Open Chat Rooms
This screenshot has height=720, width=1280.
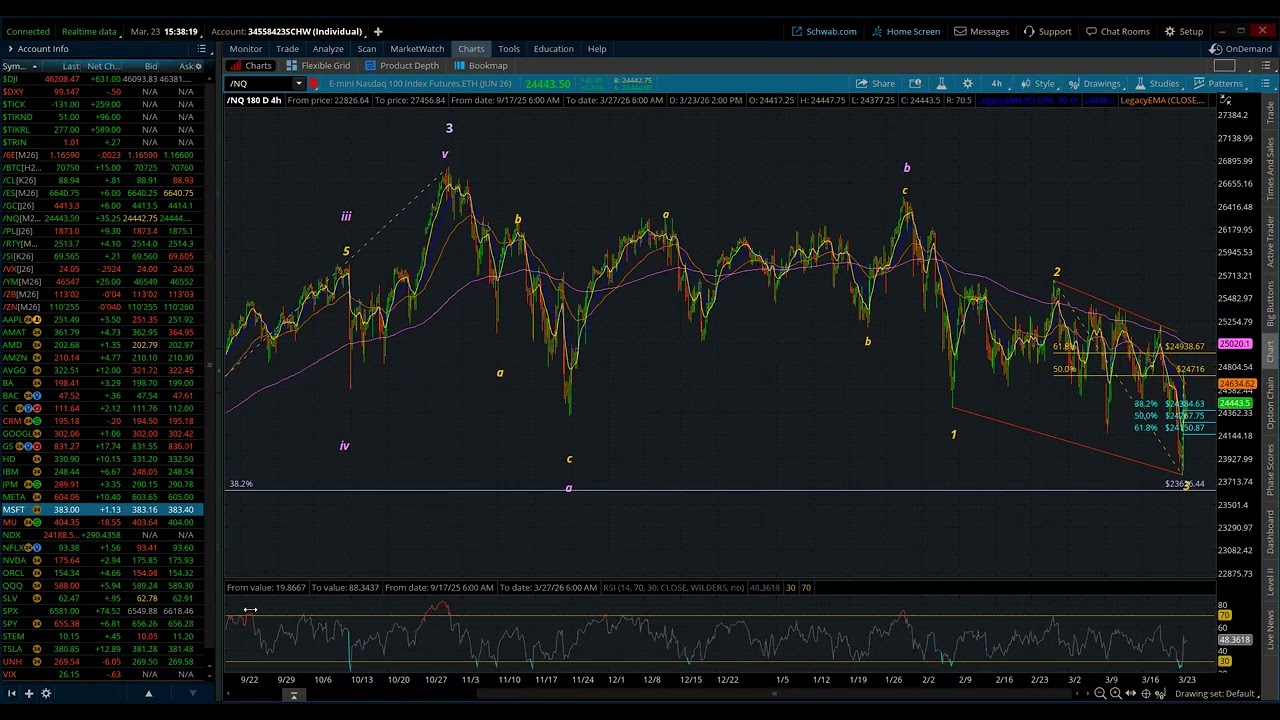(1118, 31)
